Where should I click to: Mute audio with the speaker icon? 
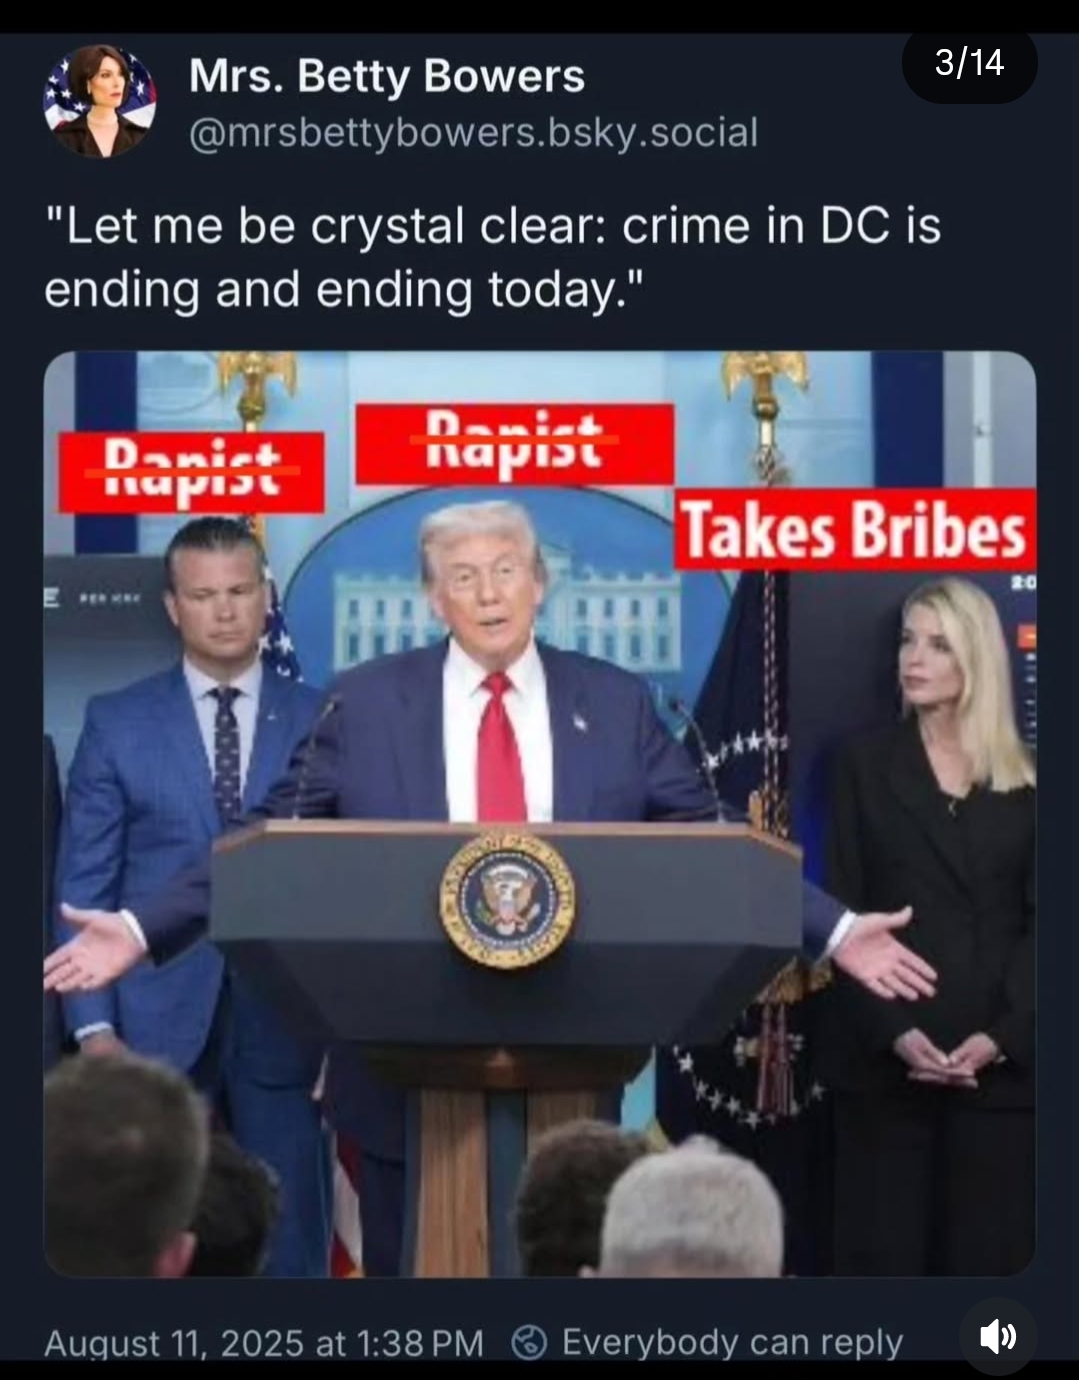pyautogui.click(x=997, y=1336)
